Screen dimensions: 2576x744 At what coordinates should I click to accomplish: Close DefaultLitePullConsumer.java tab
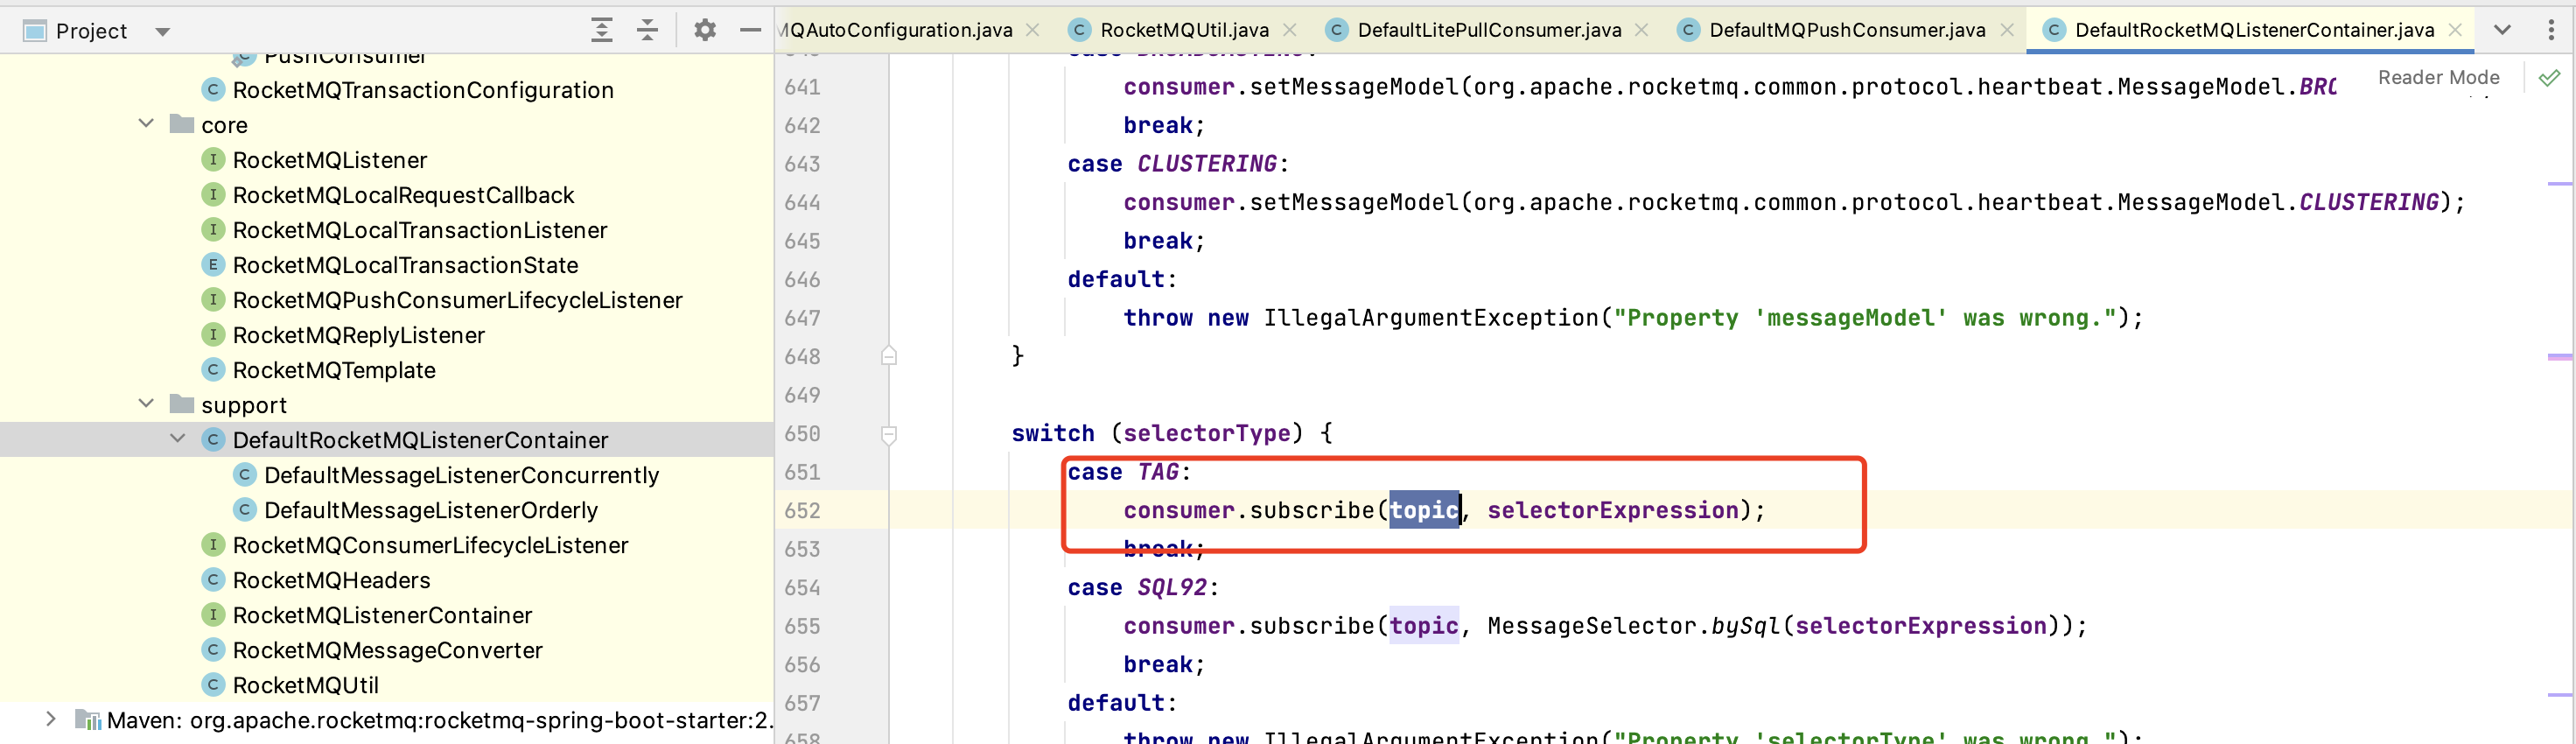tap(1641, 30)
